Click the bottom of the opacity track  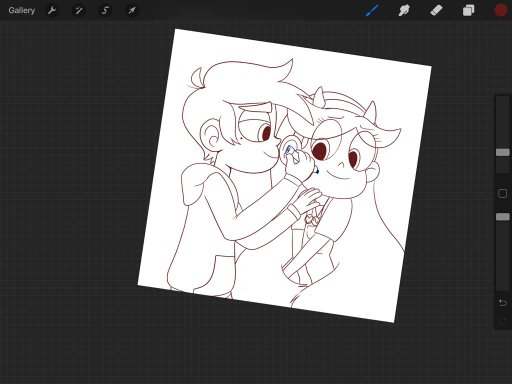click(503, 287)
